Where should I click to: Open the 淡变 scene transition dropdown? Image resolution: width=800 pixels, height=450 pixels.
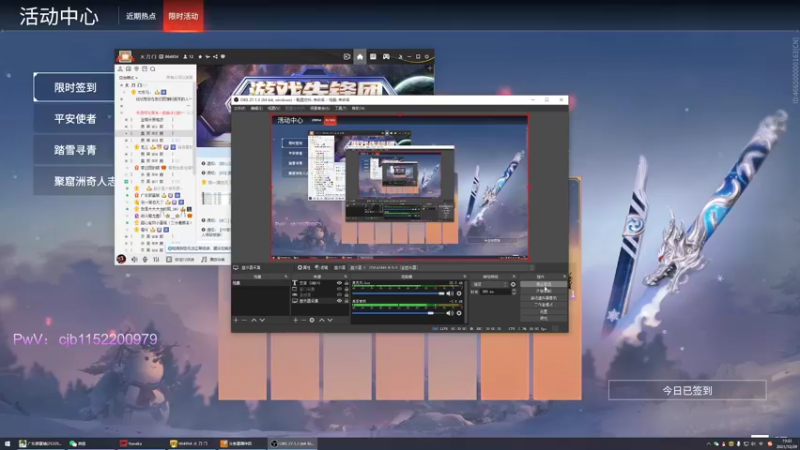tap(489, 285)
